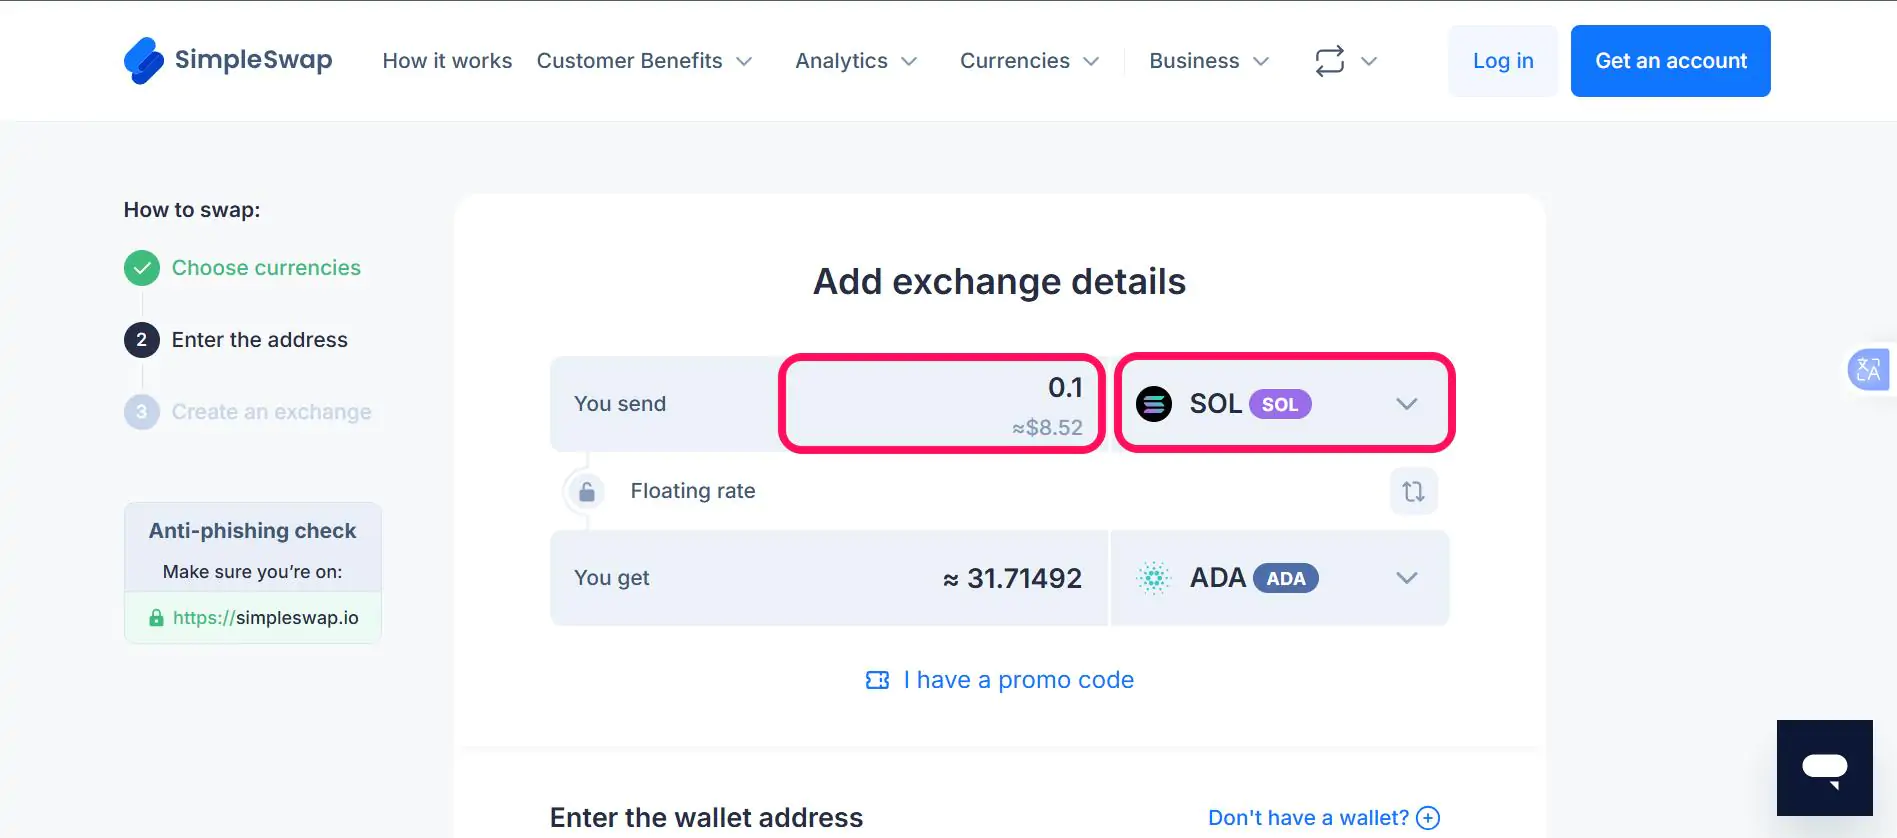Image resolution: width=1897 pixels, height=838 pixels.
Task: Click the translate icon on the right edge
Action: pos(1869,369)
